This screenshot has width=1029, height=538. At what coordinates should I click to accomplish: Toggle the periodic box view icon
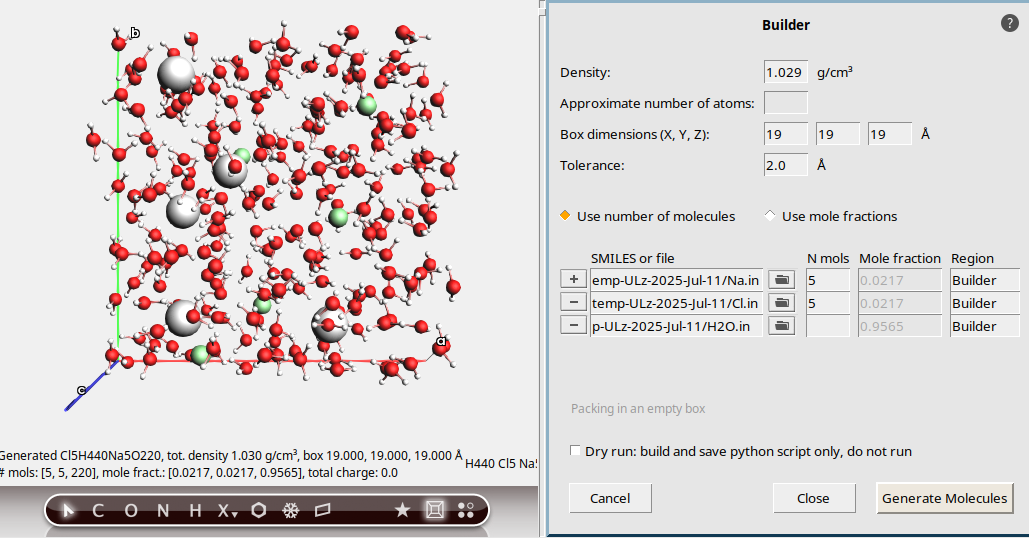[434, 511]
